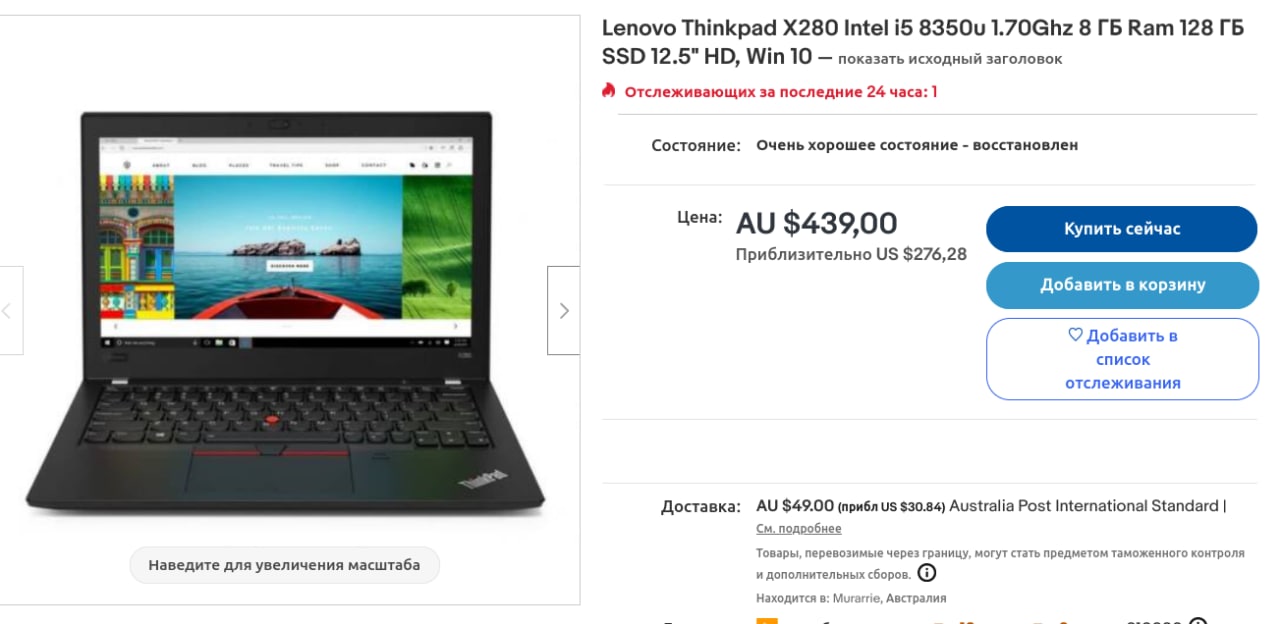Image resolution: width=1280 pixels, height=624 pixels.
Task: Go to previous product image arrow
Action: [10, 310]
